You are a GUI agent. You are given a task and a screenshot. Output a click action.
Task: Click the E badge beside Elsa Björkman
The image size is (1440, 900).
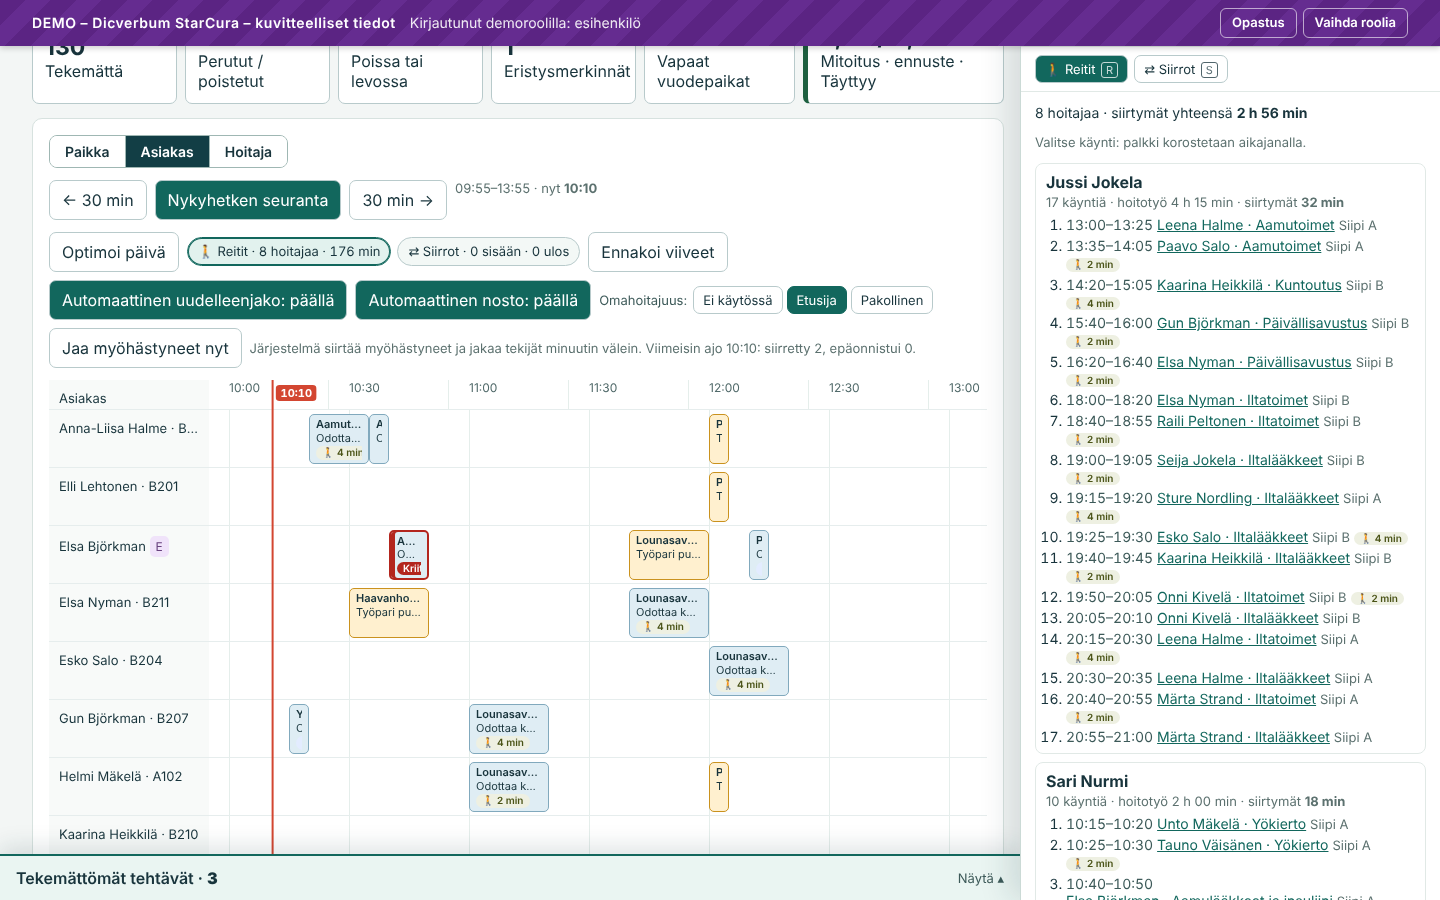[159, 546]
